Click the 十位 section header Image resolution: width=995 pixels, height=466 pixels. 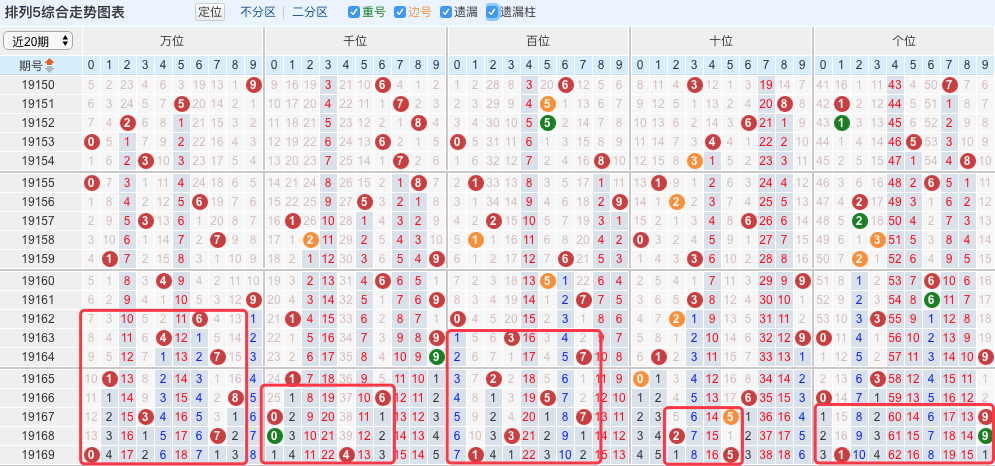[x=721, y=41]
